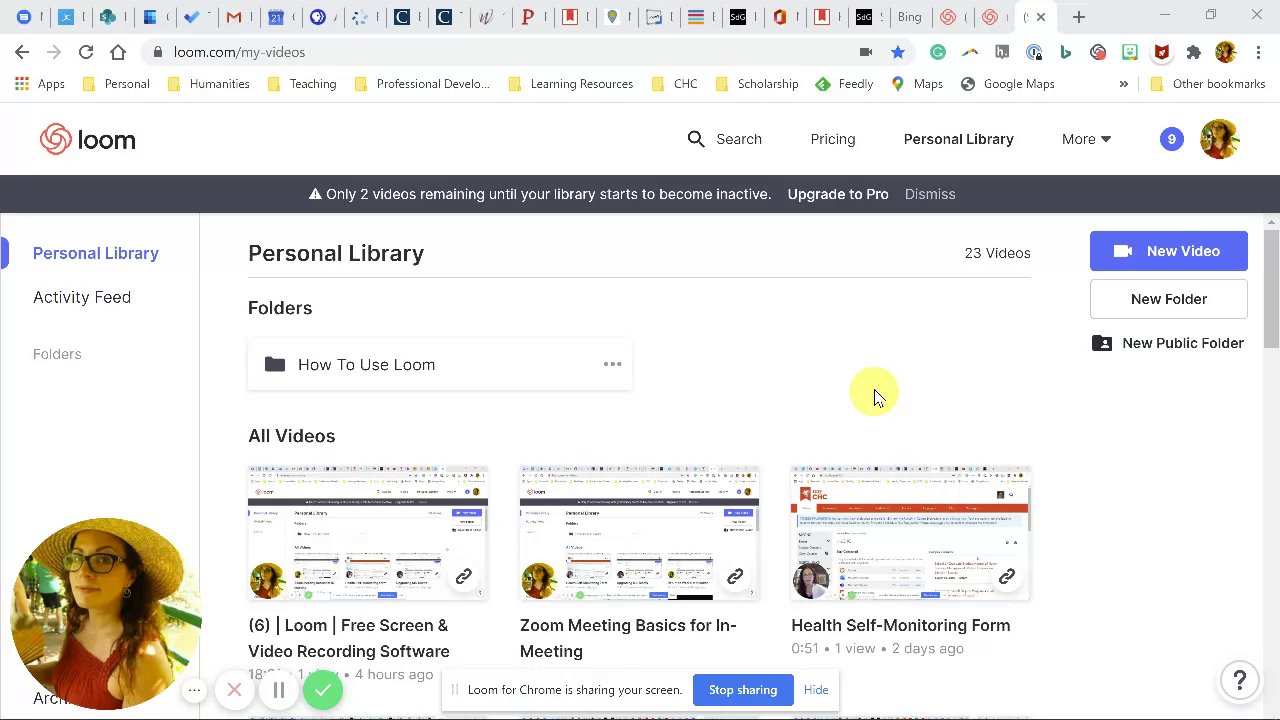Click the 23 Videos count text

(997, 253)
